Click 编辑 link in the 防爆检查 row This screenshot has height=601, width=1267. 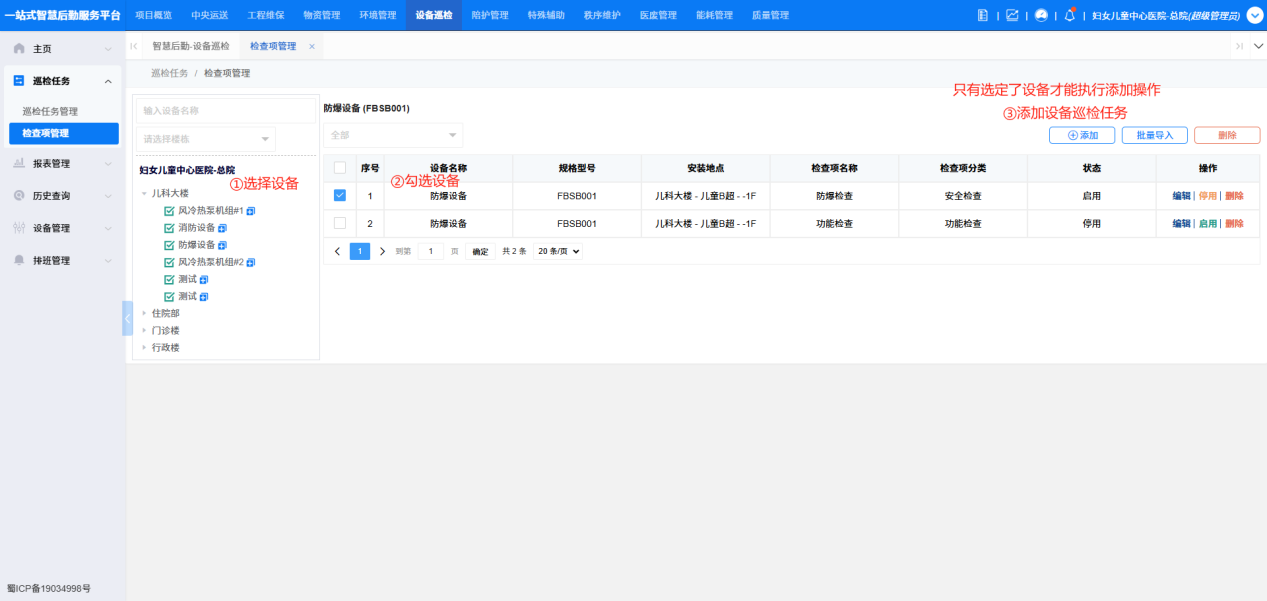(x=1181, y=196)
